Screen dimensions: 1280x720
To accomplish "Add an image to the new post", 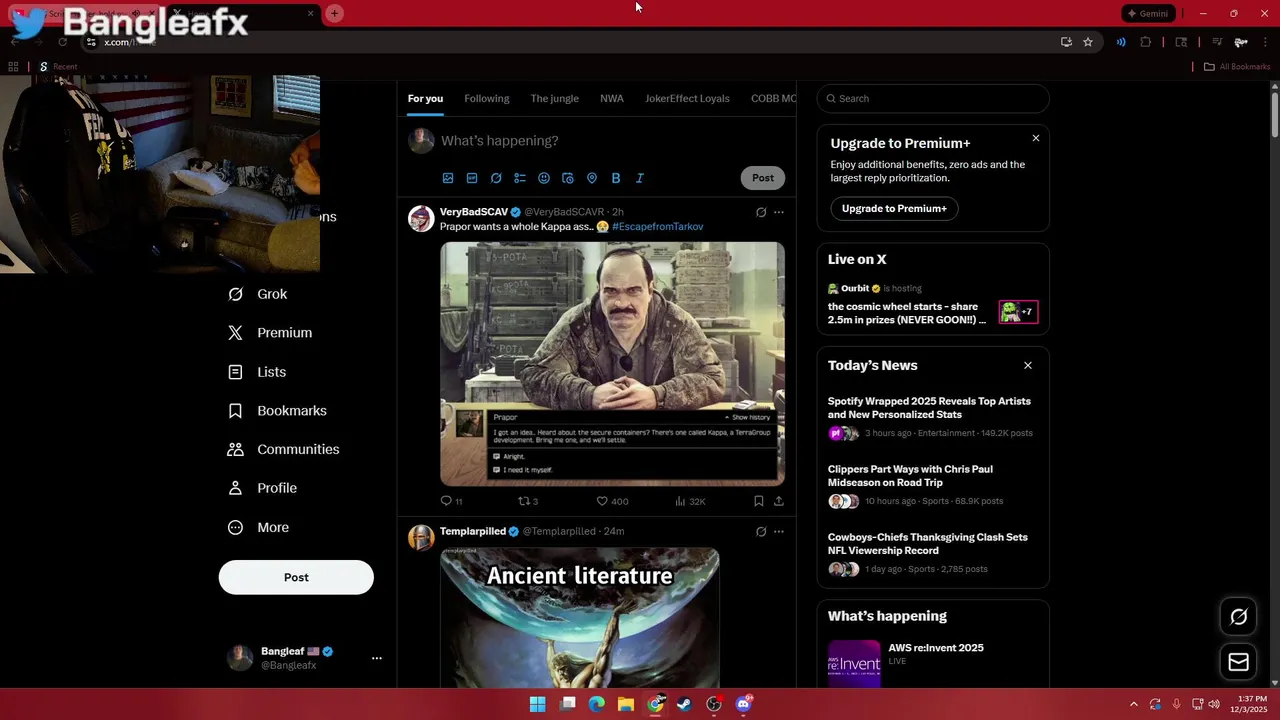I will [x=448, y=178].
